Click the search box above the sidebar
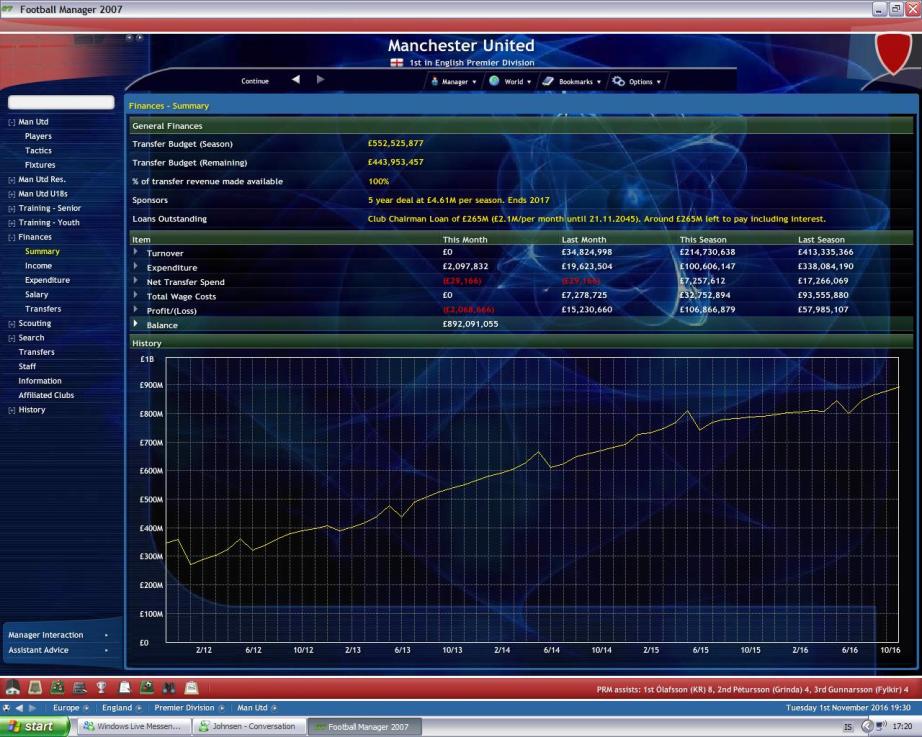Image resolution: width=922 pixels, height=737 pixels. pos(61,102)
